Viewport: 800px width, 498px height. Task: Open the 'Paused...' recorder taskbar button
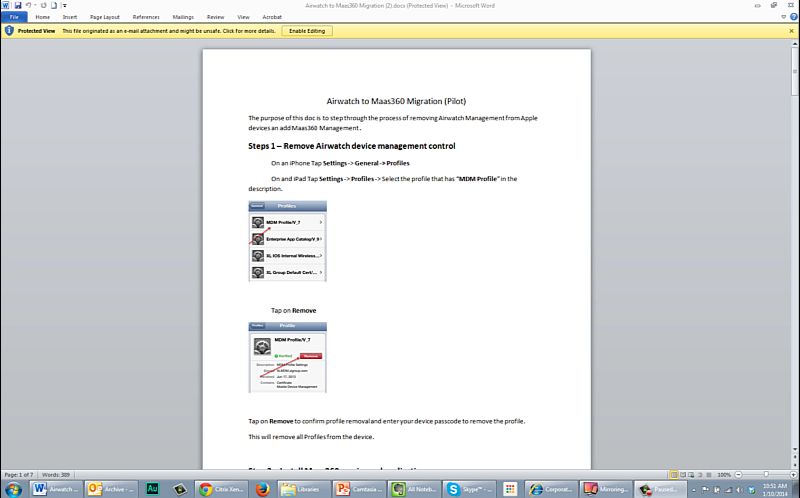click(x=661, y=489)
